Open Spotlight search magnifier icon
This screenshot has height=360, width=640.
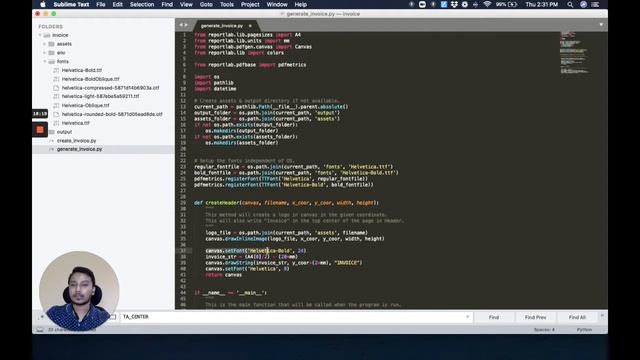pyautogui.click(x=570, y=4)
